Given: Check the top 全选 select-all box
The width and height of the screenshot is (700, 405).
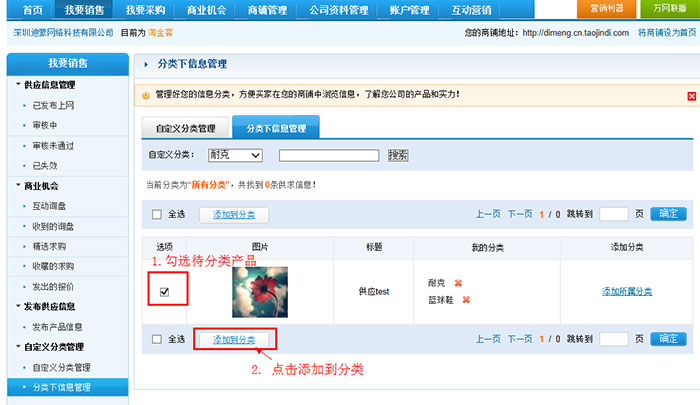Looking at the screenshot, I should 156,214.
